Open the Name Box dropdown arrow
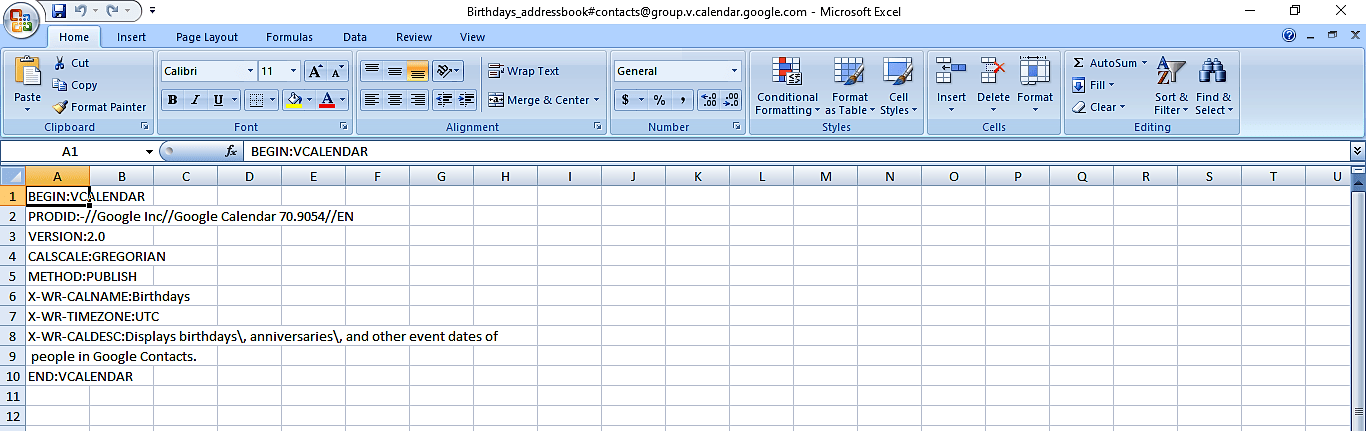 [150, 152]
